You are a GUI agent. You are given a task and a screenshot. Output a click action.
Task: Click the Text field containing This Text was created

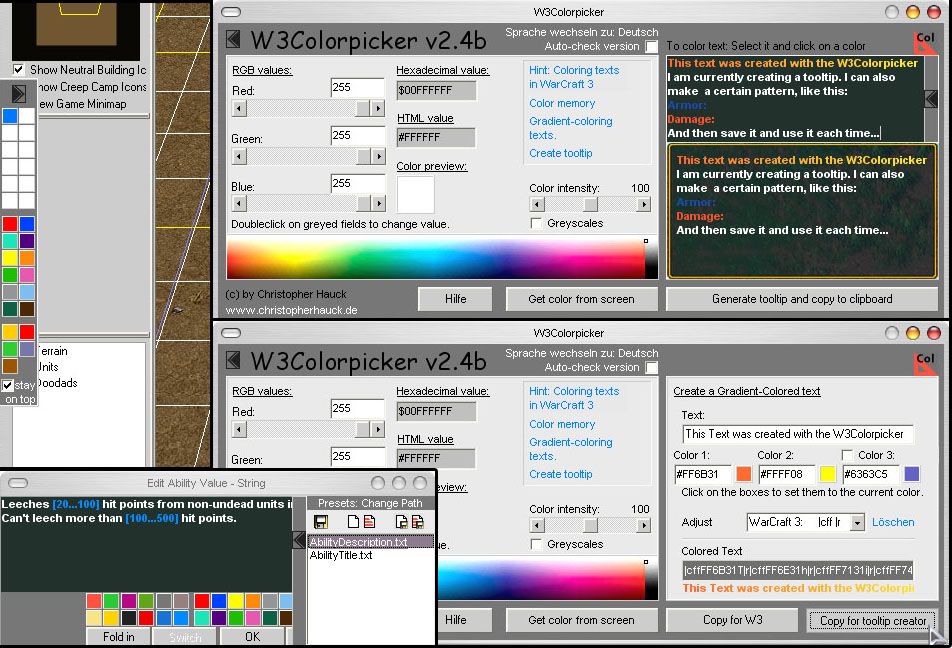pyautogui.click(x=798, y=434)
